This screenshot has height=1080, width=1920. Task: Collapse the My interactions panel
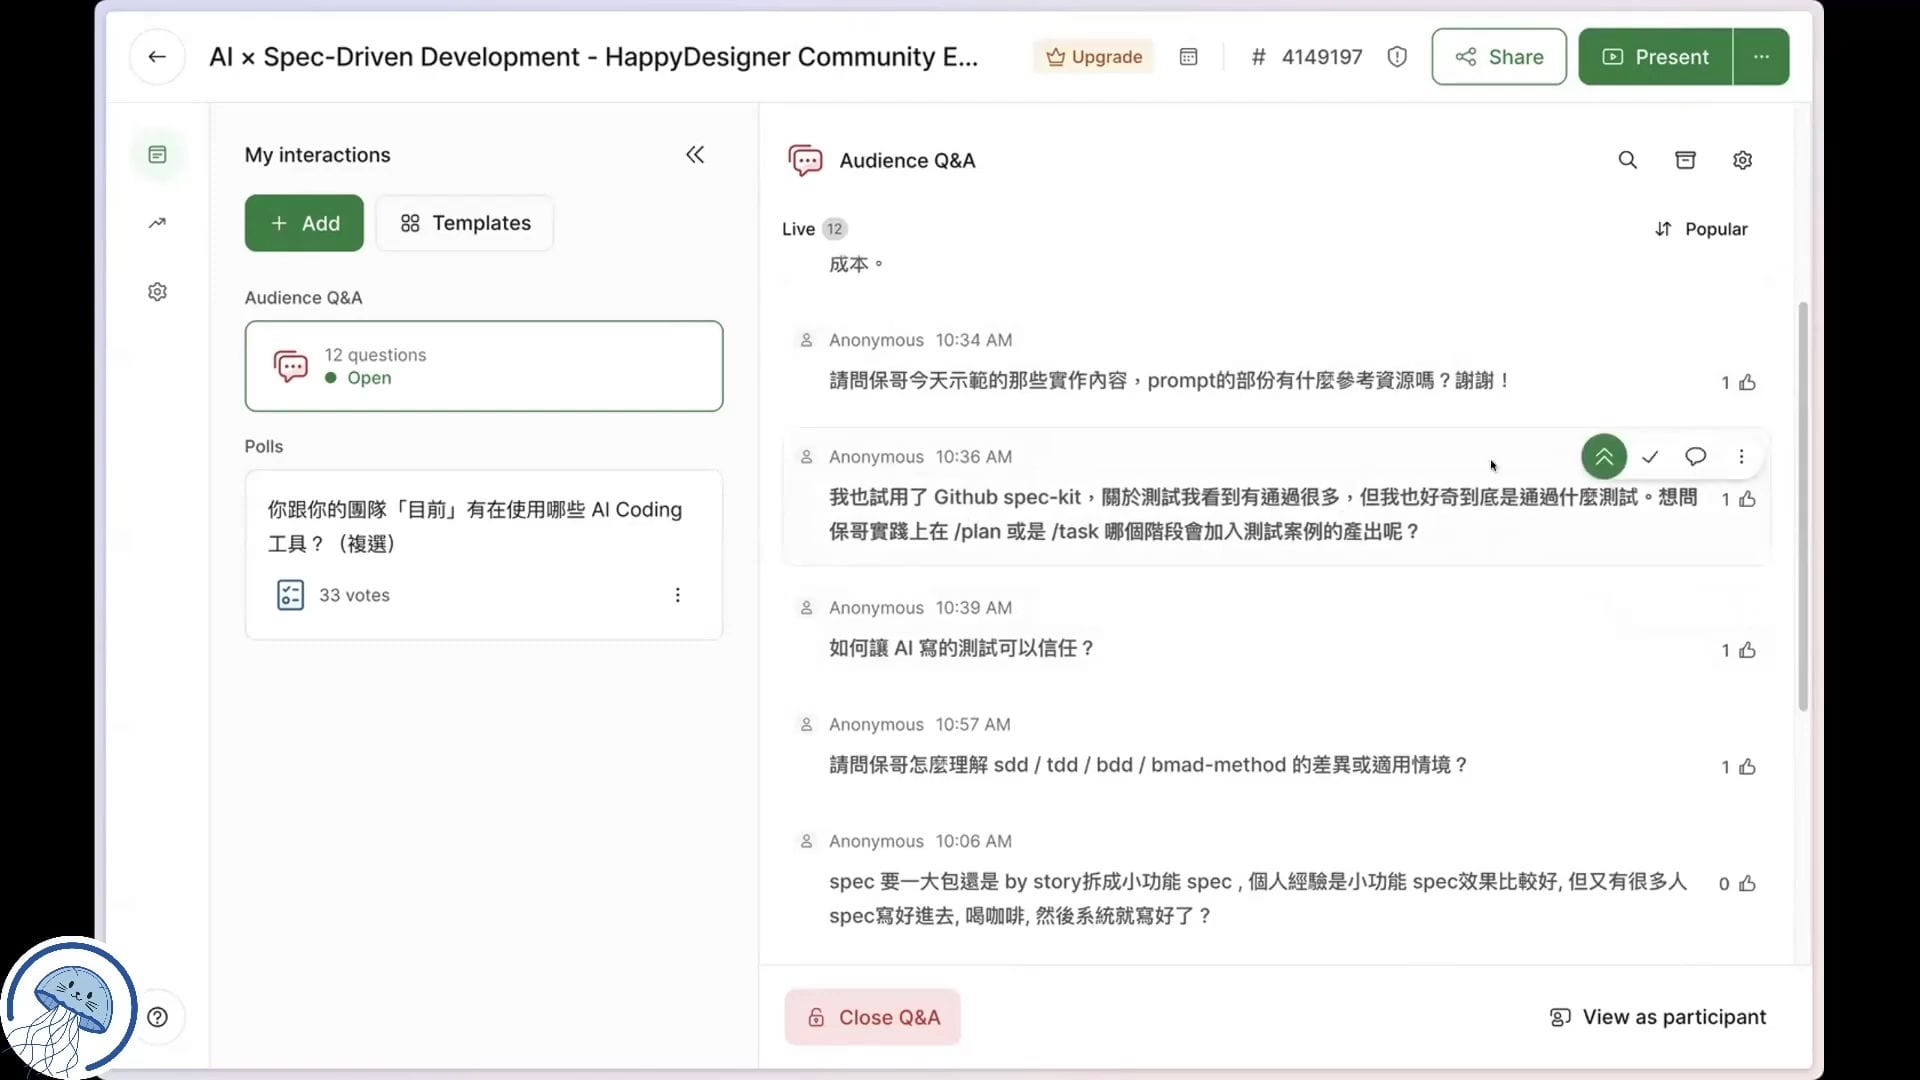pyautogui.click(x=695, y=155)
